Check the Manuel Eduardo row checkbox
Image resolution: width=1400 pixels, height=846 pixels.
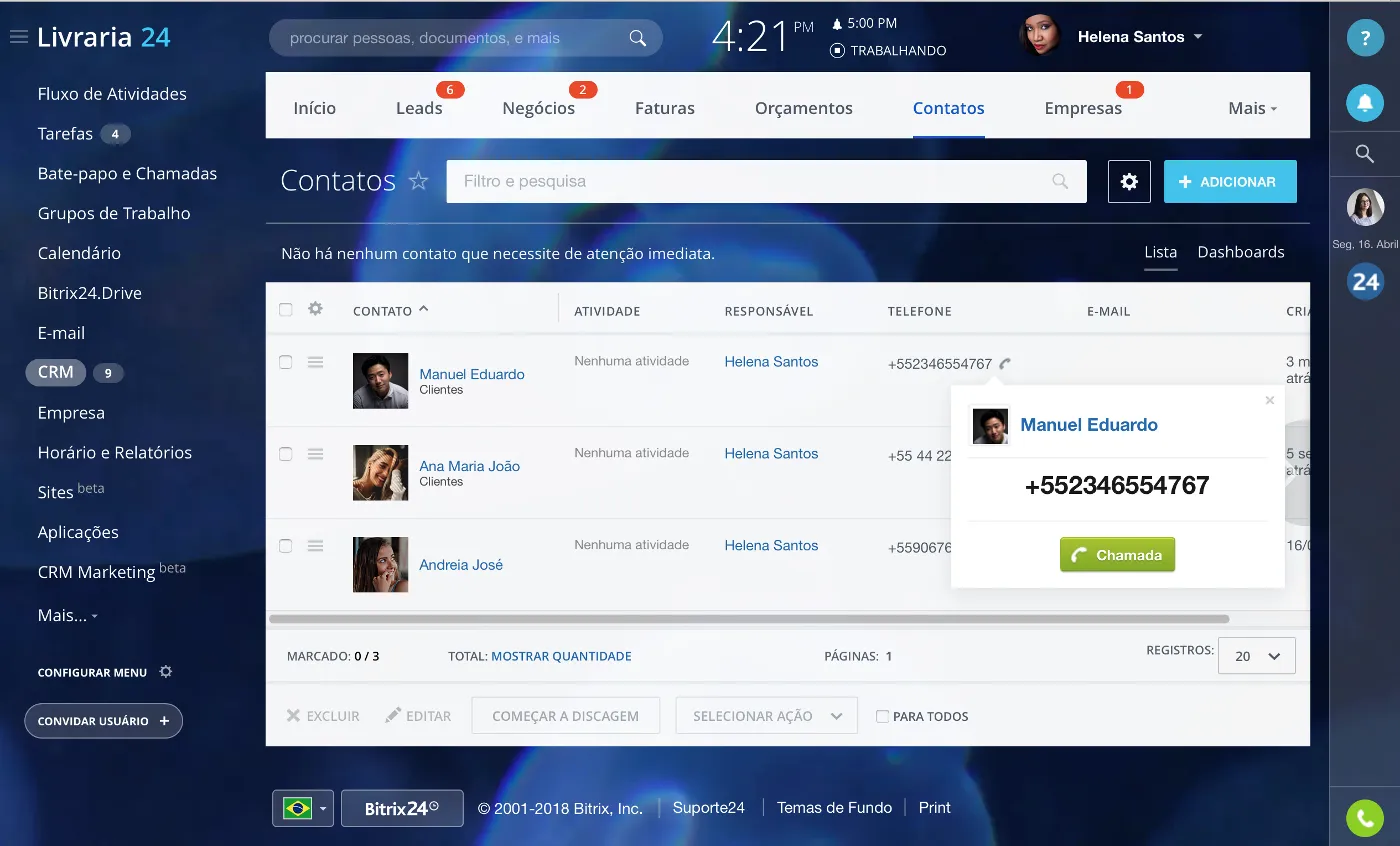coord(286,362)
